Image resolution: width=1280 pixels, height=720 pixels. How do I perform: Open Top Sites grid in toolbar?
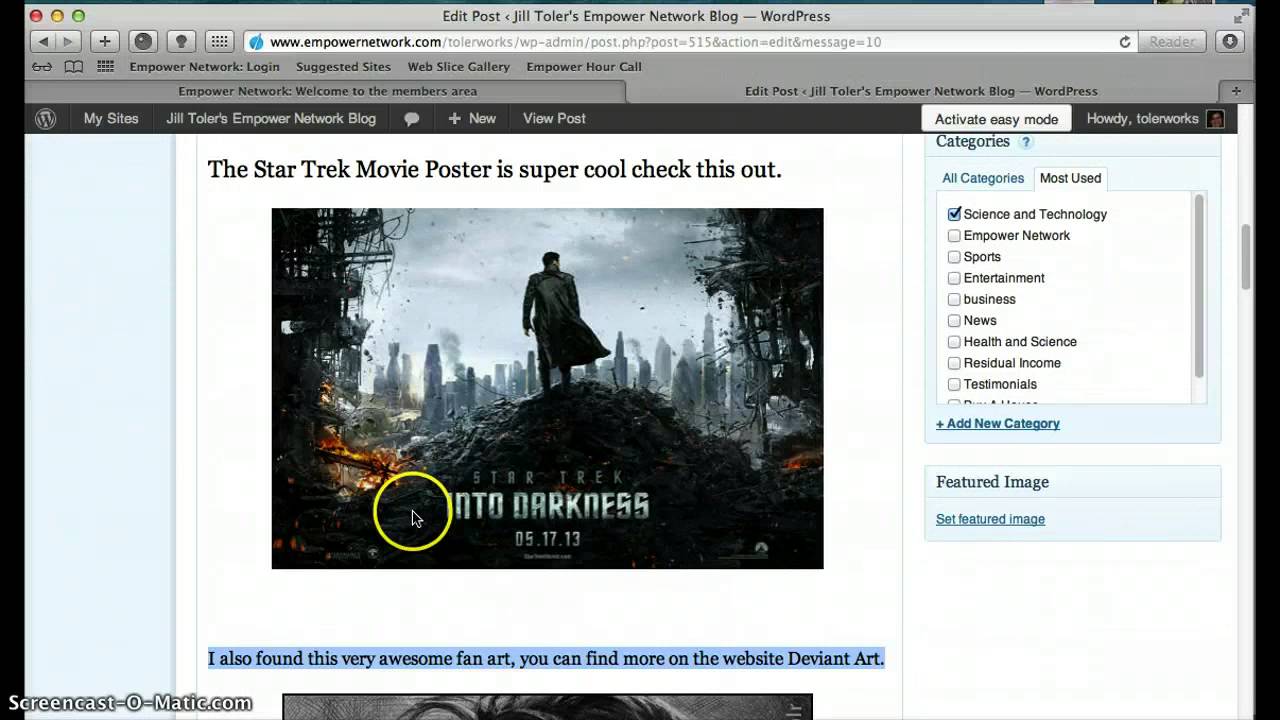coord(219,42)
